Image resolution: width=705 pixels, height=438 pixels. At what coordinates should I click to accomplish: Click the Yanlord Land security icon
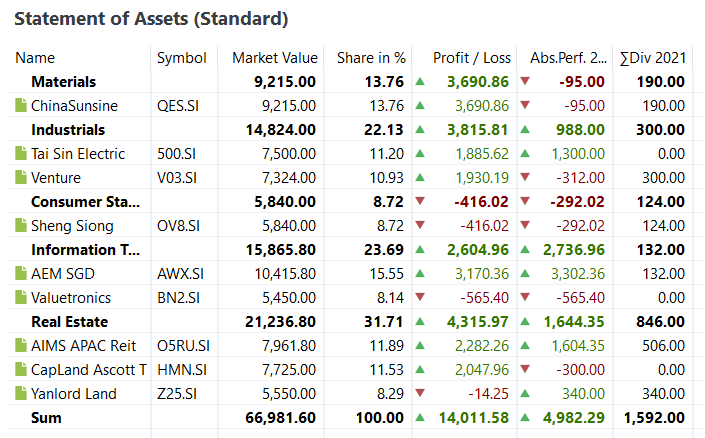point(21,394)
